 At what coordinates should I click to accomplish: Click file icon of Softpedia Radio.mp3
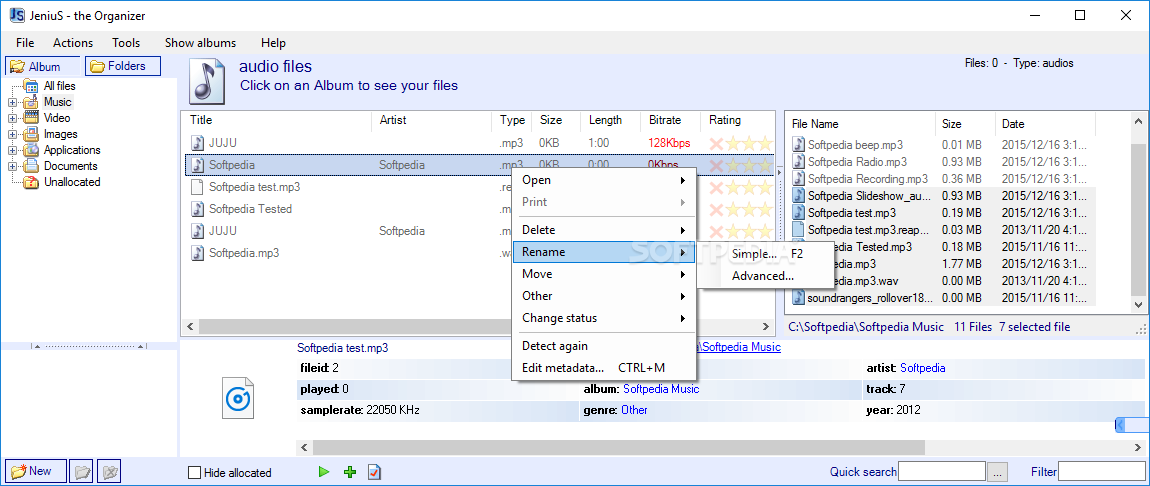point(799,162)
